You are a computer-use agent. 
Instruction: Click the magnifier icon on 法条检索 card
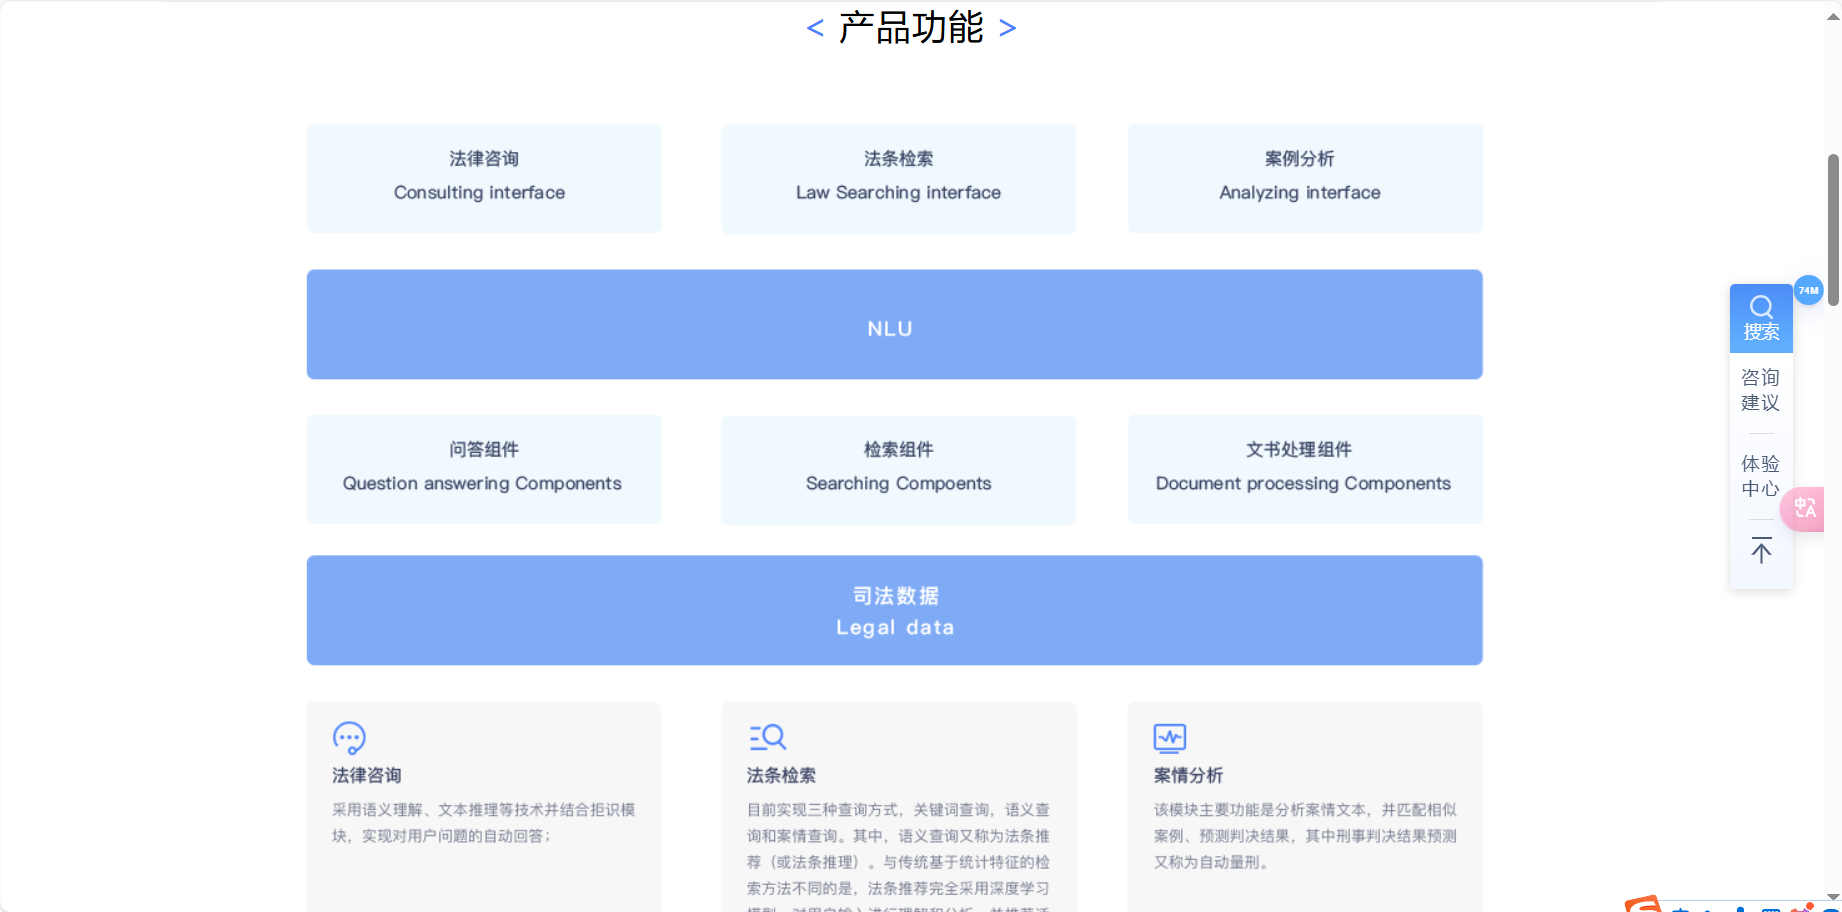(766, 737)
